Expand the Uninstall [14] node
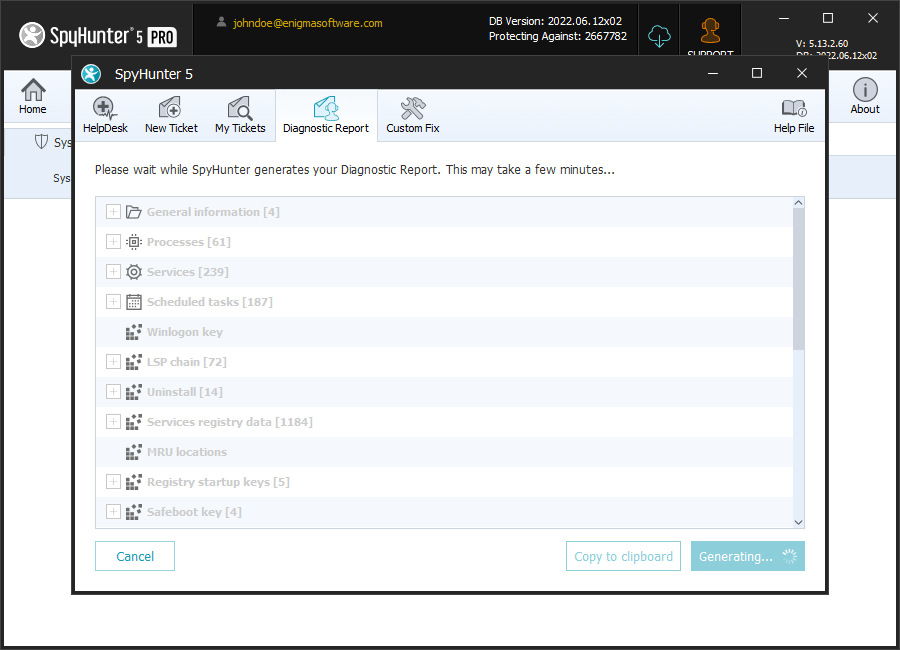Viewport: 900px width, 650px height. point(113,392)
